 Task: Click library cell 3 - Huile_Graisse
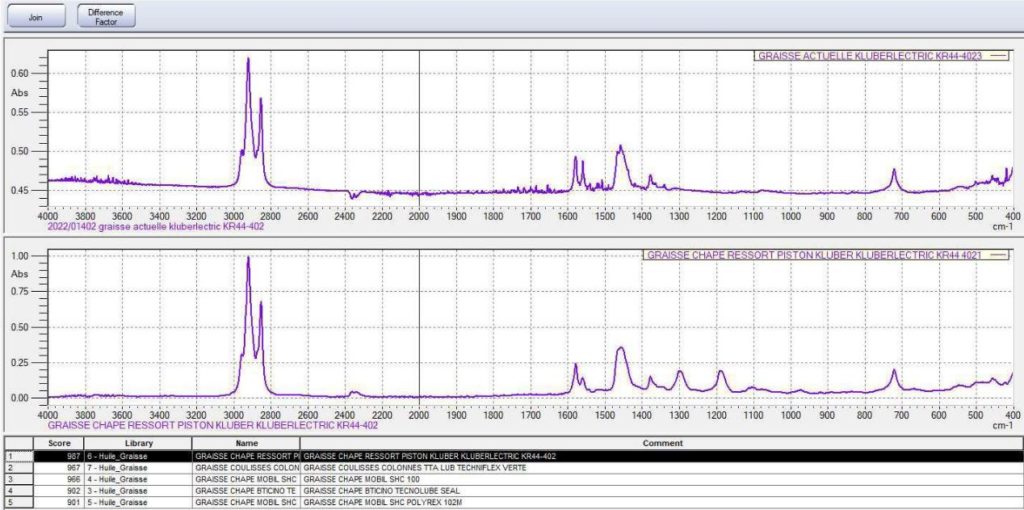138,490
